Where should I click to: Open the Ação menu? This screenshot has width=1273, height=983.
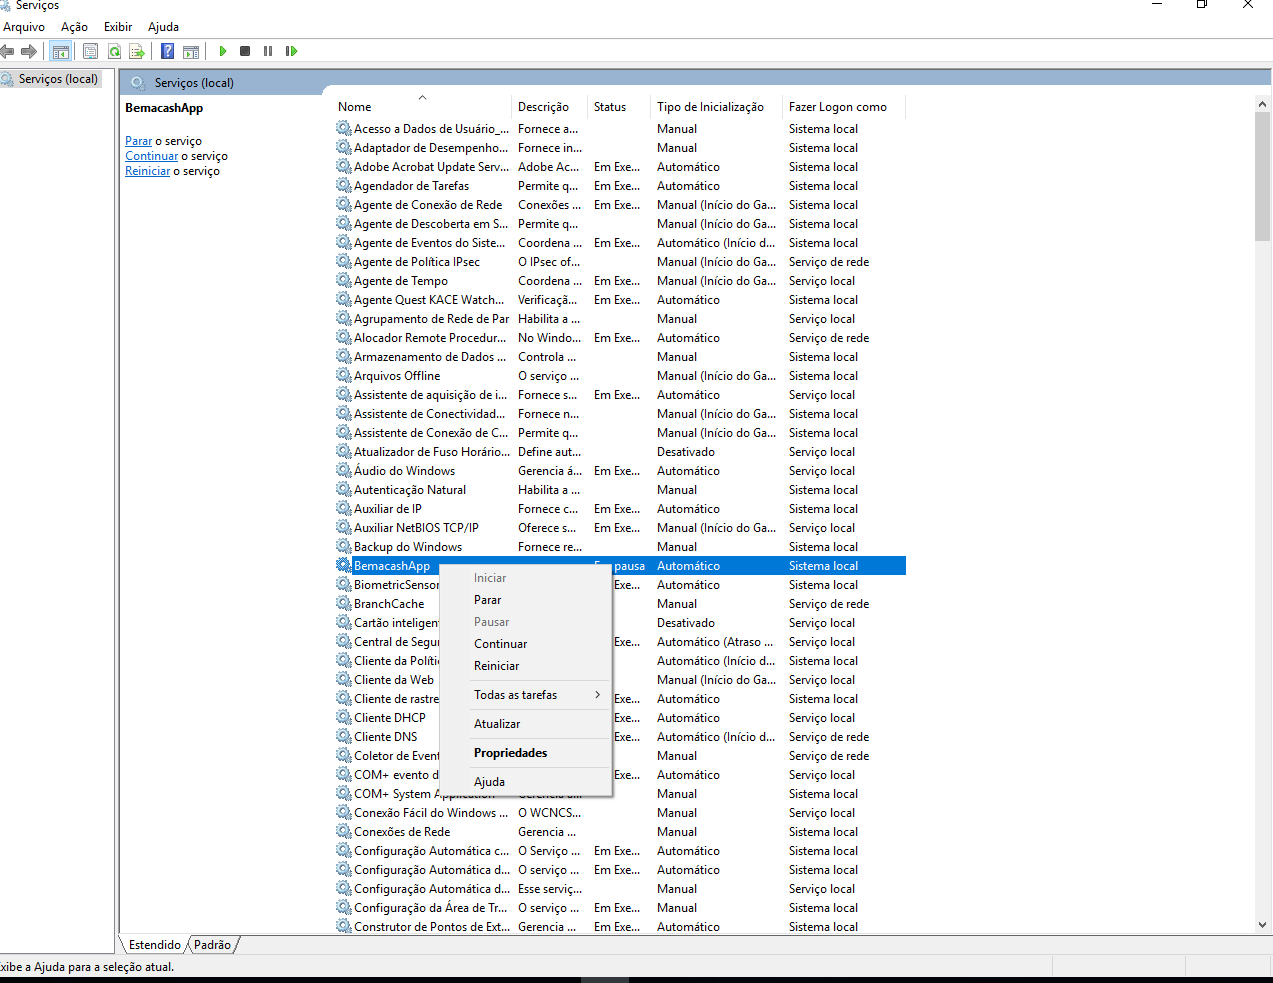(x=74, y=27)
